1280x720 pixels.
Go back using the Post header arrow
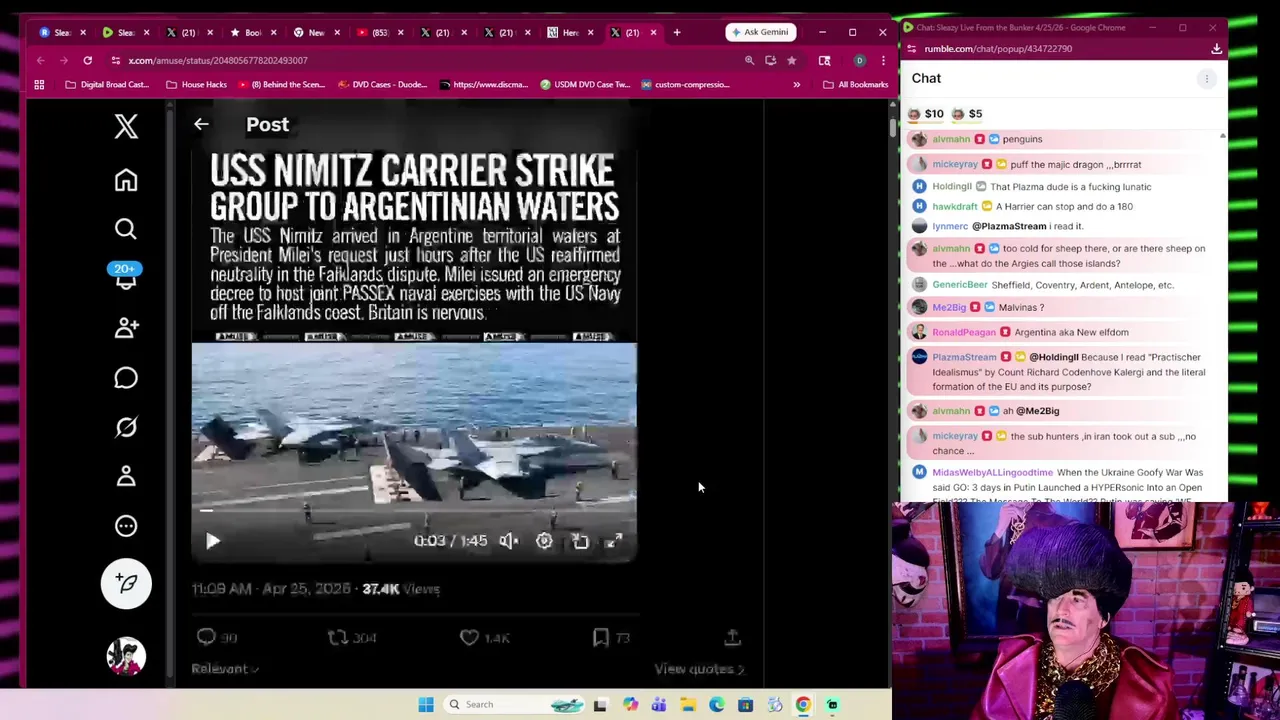click(x=201, y=124)
